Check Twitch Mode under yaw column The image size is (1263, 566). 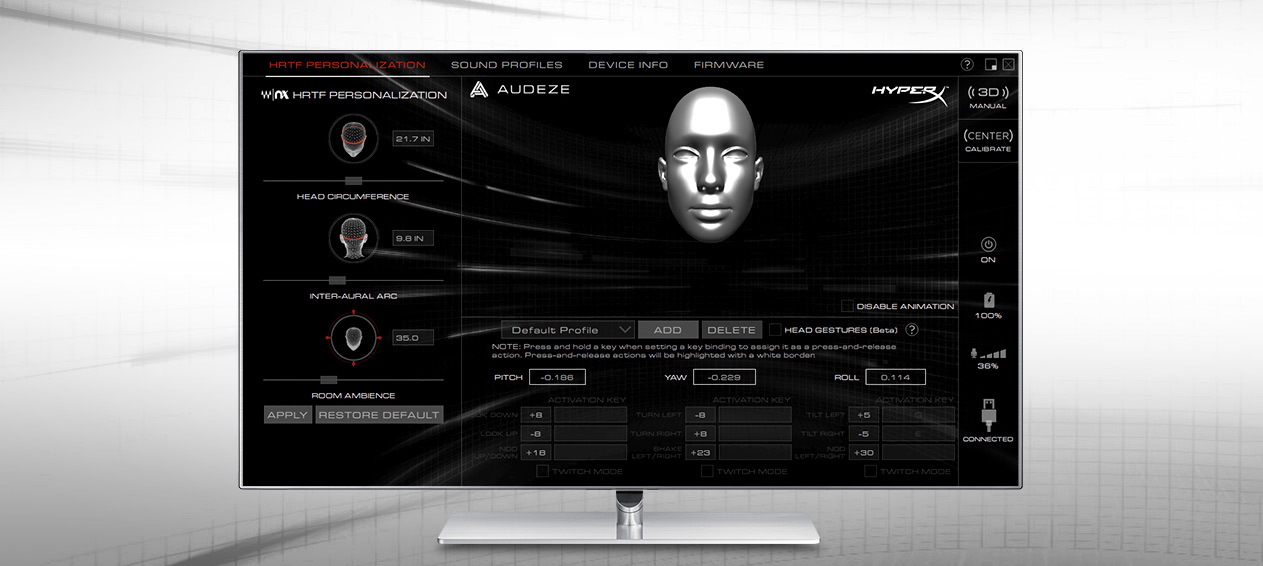coord(706,471)
